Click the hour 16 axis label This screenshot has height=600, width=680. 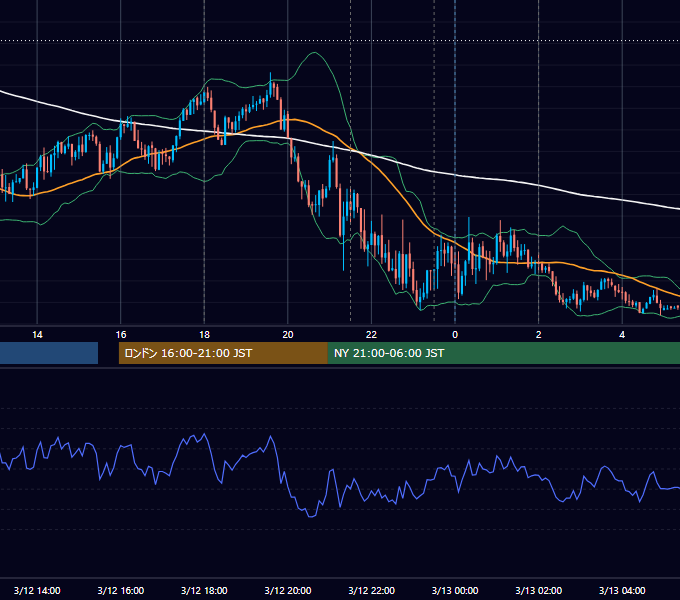pos(121,335)
